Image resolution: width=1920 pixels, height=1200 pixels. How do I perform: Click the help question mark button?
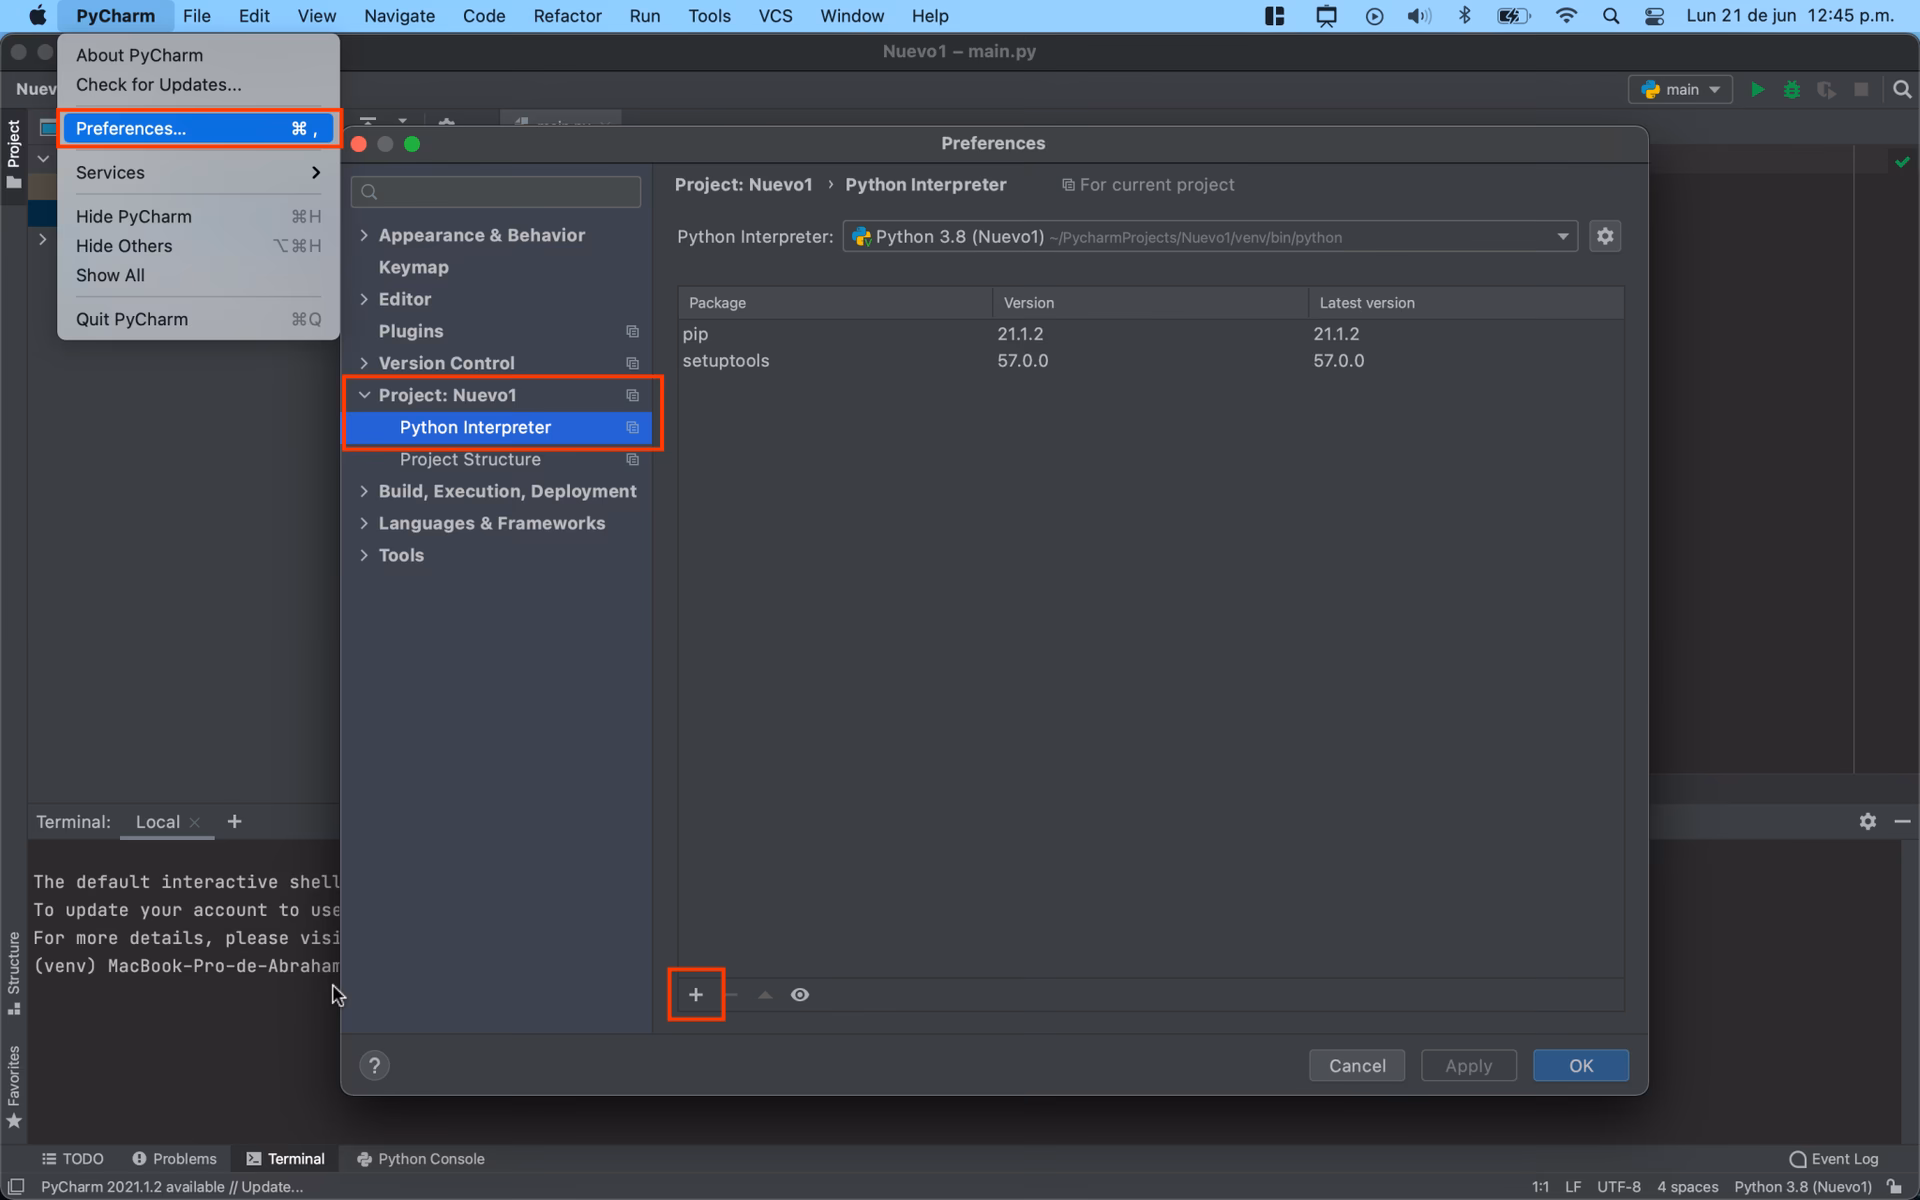coord(374,1065)
